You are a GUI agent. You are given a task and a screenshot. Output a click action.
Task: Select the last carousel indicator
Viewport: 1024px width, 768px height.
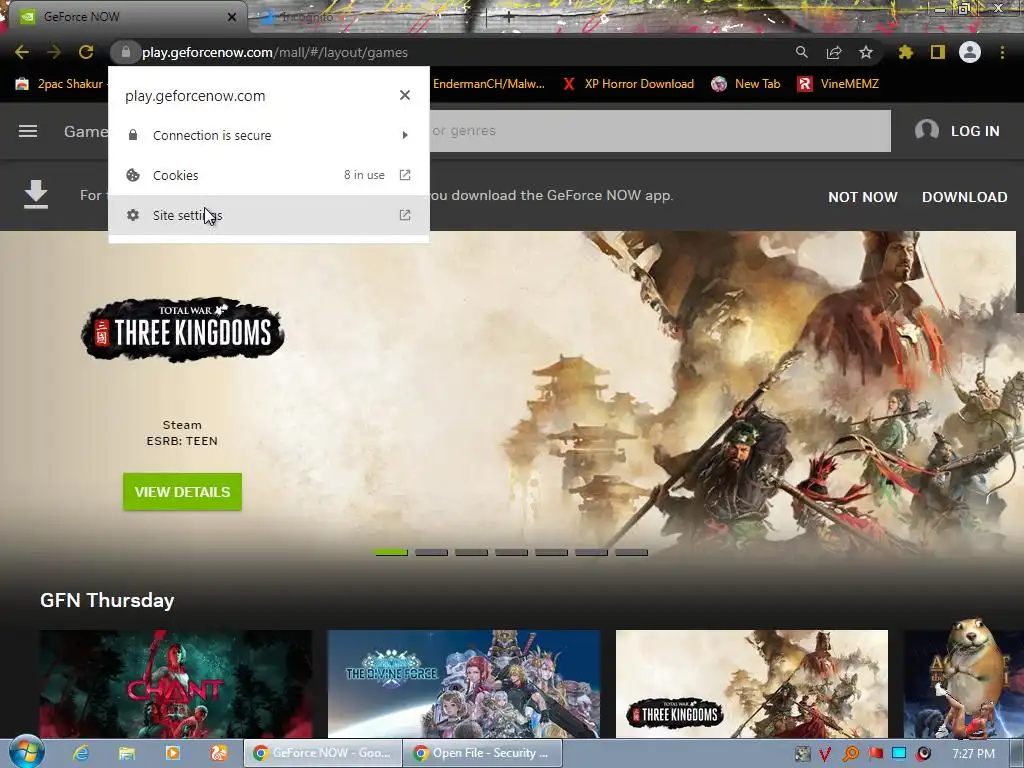pos(632,552)
